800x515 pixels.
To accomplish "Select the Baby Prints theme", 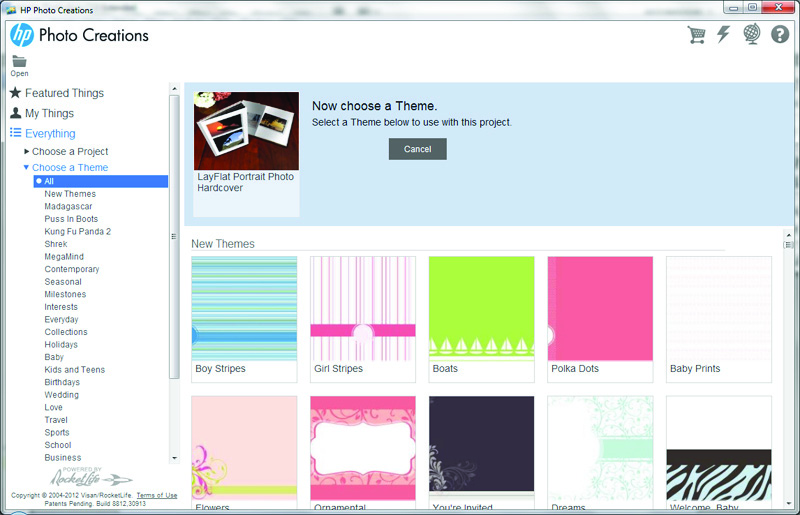I will click(719, 319).
